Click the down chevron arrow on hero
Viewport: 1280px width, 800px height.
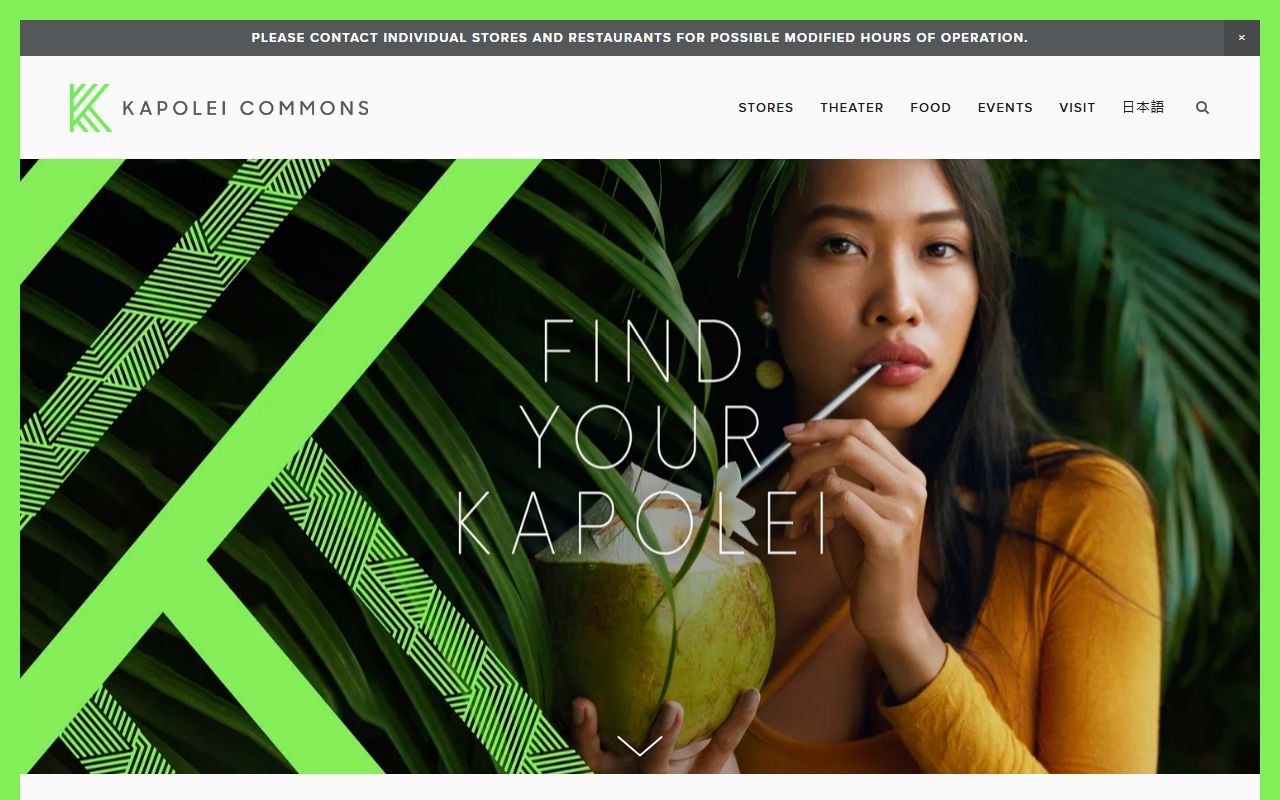pyautogui.click(x=640, y=746)
